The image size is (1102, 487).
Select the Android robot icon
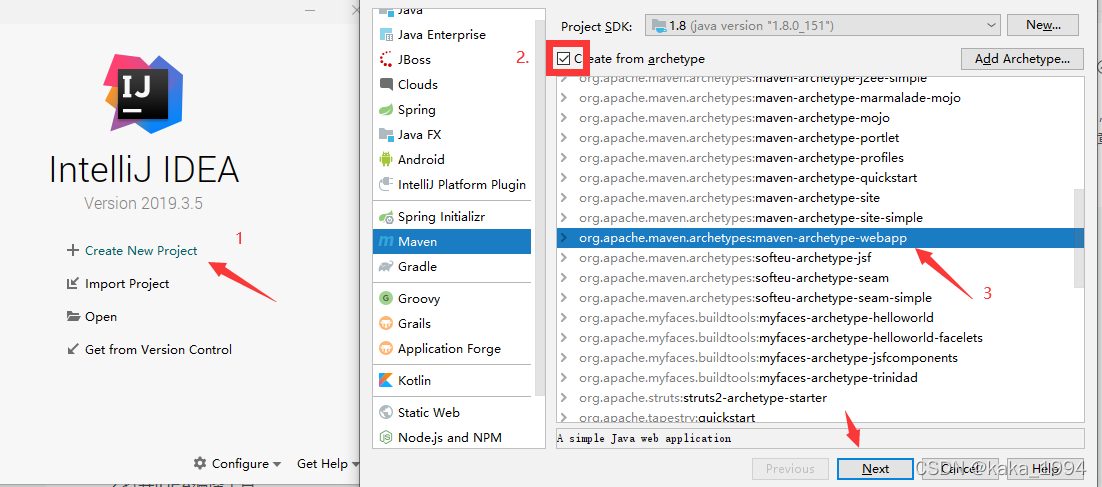pyautogui.click(x=386, y=160)
